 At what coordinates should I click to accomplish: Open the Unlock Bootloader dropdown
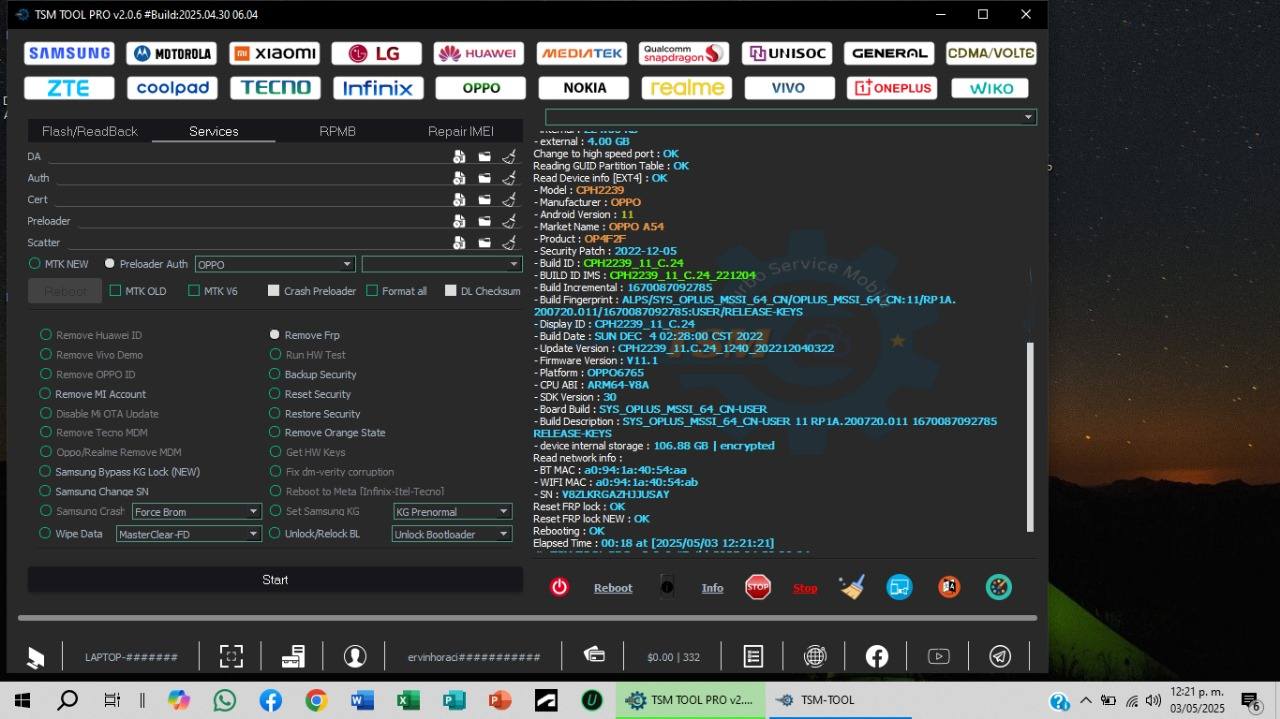[x=452, y=534]
